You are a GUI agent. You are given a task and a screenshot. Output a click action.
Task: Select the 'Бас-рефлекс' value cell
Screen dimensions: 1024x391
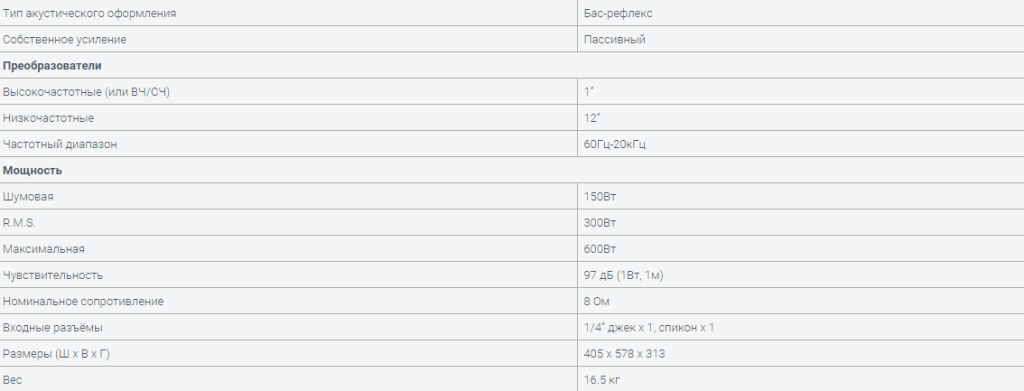click(618, 13)
